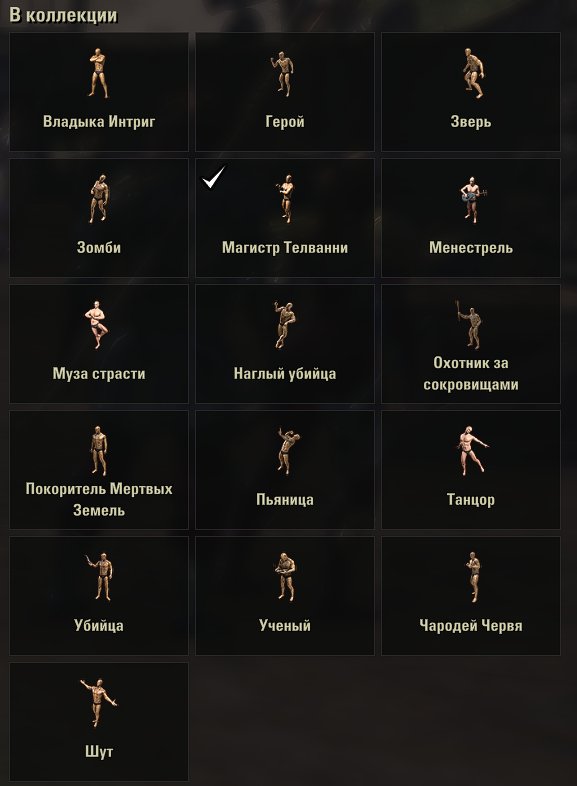Select the Менестрель figure with lute

(x=471, y=200)
